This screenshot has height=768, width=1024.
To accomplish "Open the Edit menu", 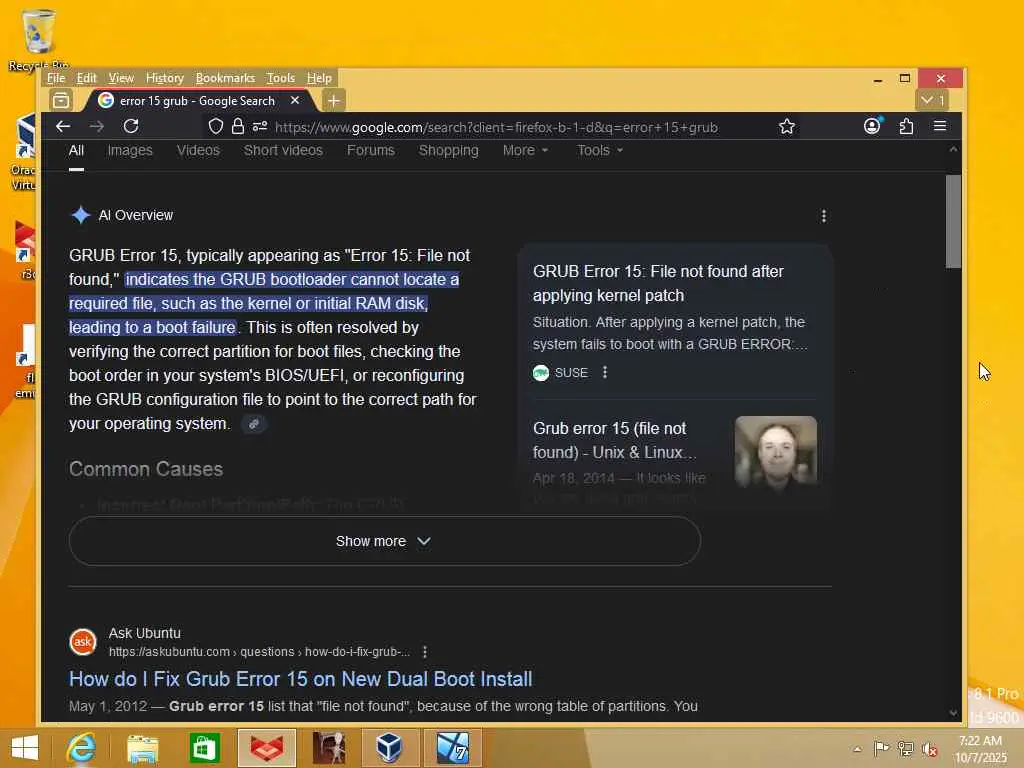I will click(86, 78).
